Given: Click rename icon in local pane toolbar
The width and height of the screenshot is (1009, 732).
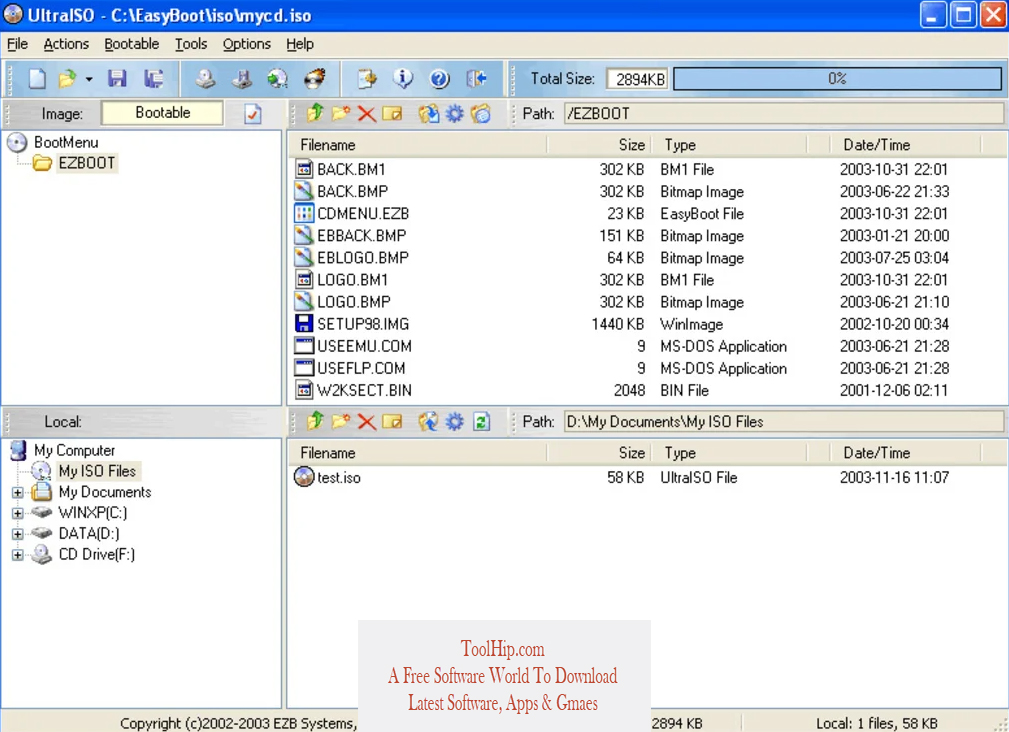Looking at the screenshot, I should [392, 421].
